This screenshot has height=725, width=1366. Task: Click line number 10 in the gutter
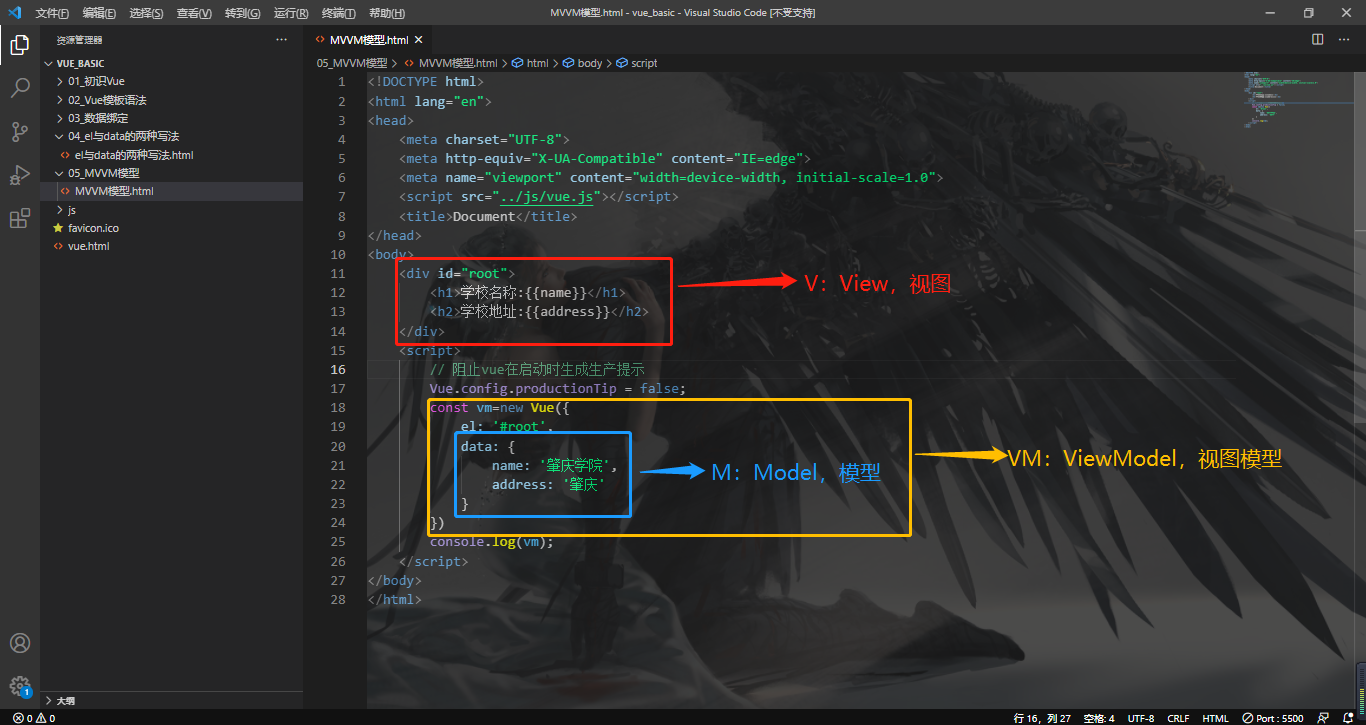(338, 254)
